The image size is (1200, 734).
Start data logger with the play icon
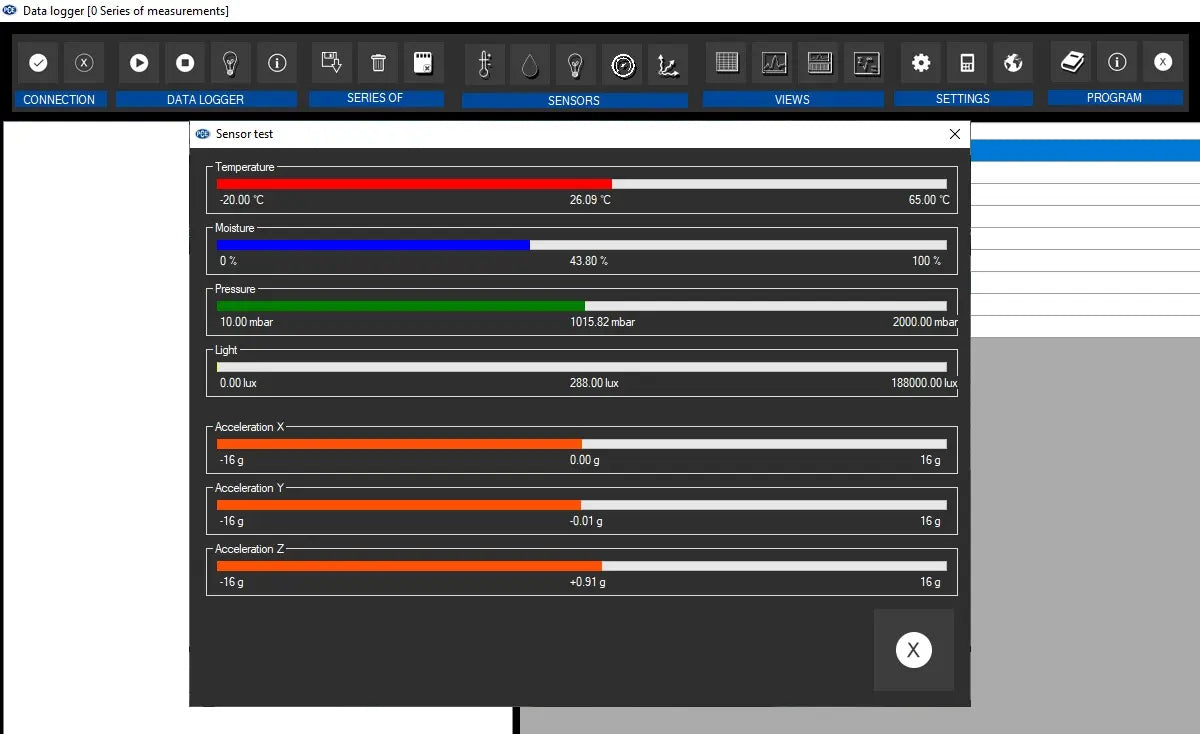click(x=139, y=63)
